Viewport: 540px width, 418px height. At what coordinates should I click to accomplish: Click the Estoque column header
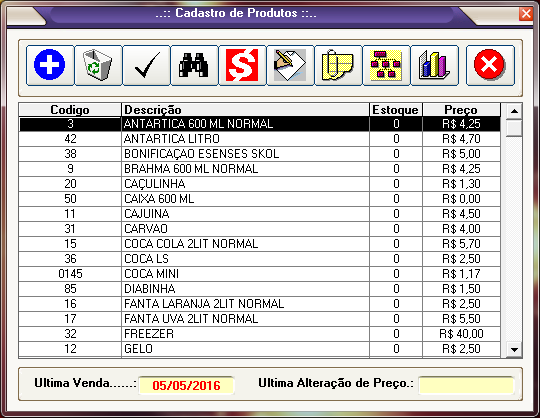pyautogui.click(x=396, y=109)
